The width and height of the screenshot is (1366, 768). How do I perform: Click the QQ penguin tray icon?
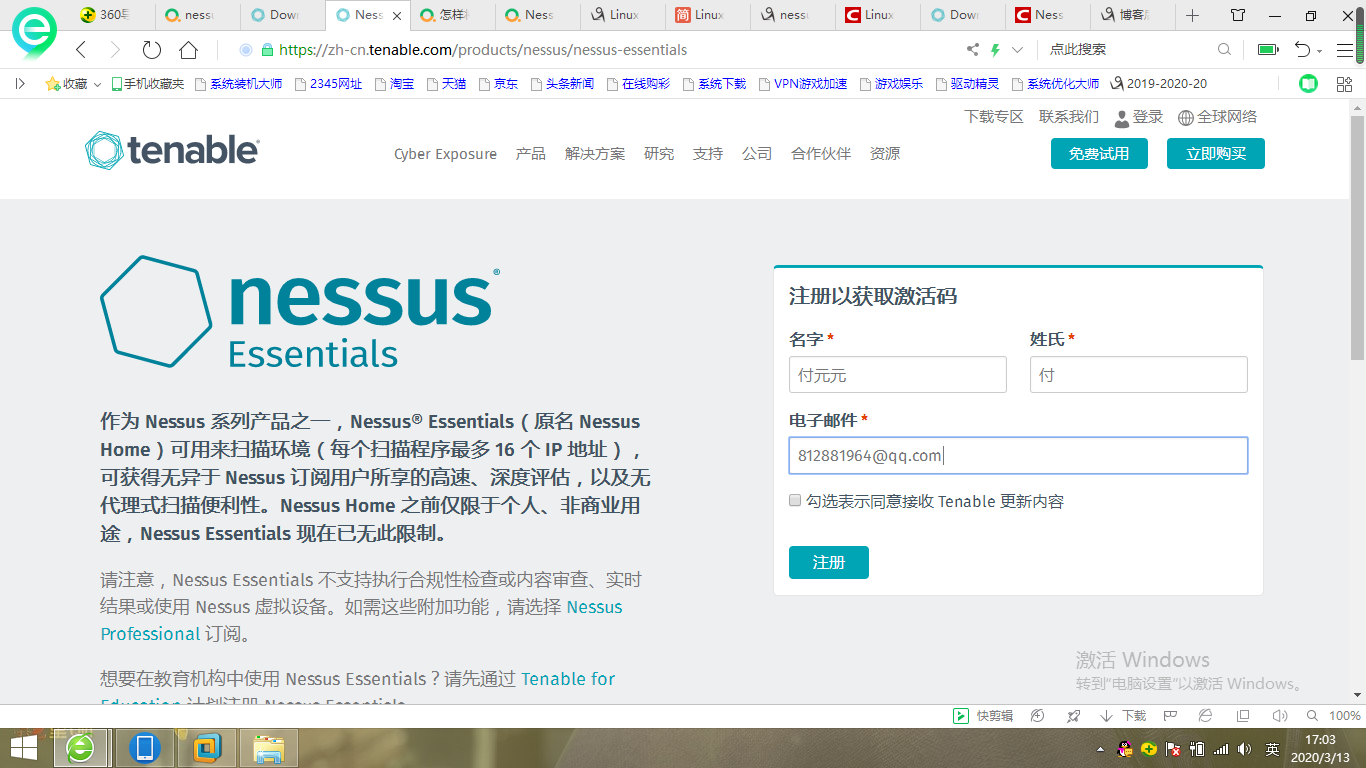[x=1126, y=749]
